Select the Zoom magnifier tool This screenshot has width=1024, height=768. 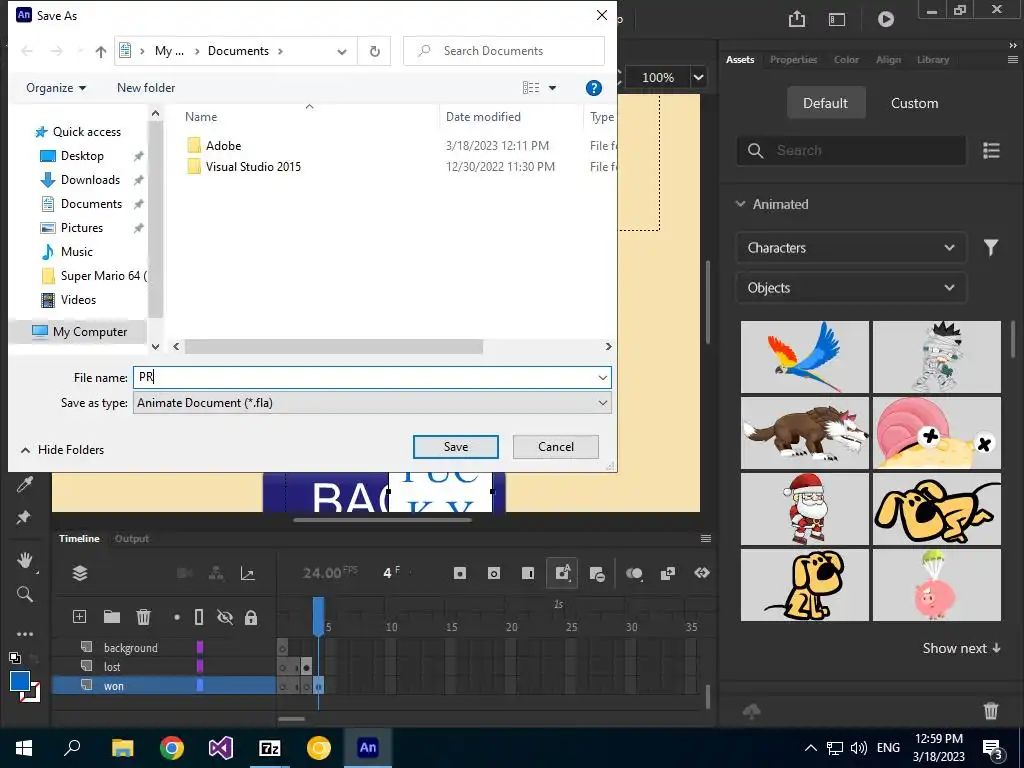[x=25, y=594]
